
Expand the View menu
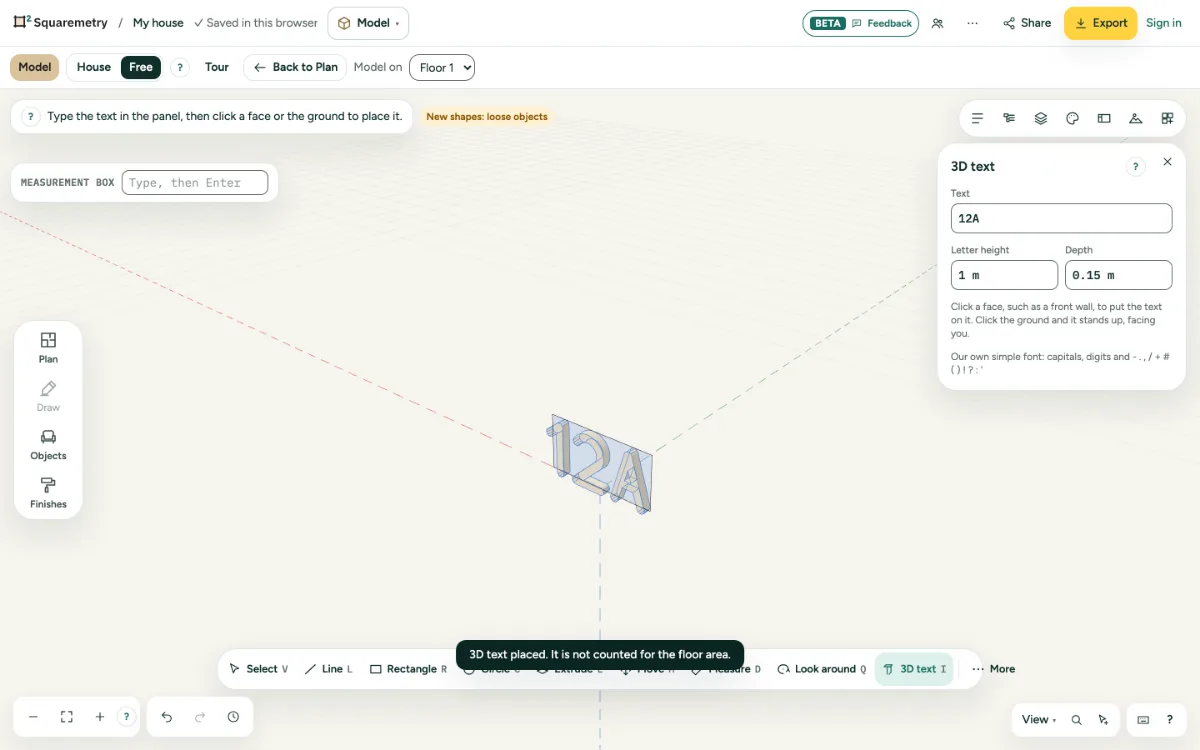(x=1039, y=720)
